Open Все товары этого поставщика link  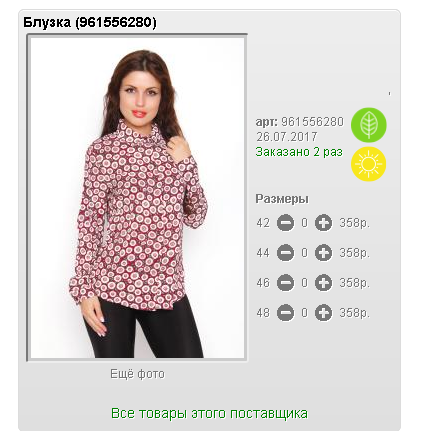(x=209, y=413)
